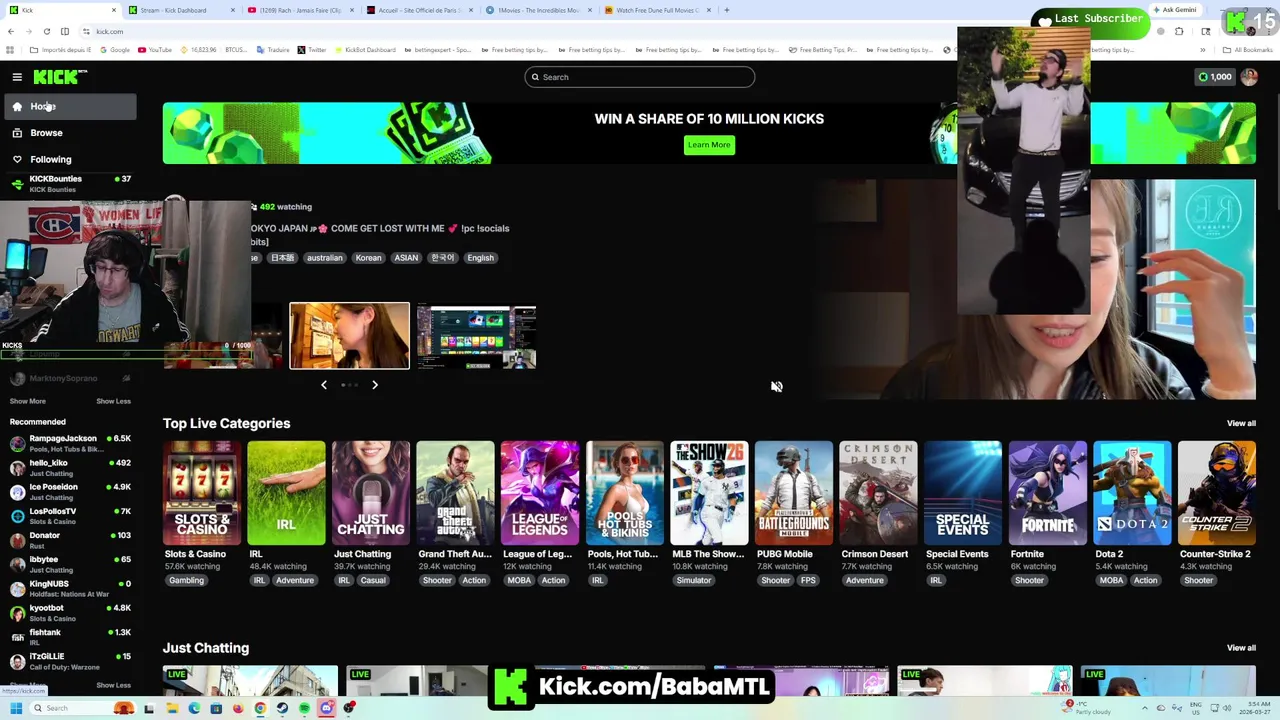This screenshot has width=1280, height=720.
Task: Open Special Events category
Action: [x=962, y=493]
